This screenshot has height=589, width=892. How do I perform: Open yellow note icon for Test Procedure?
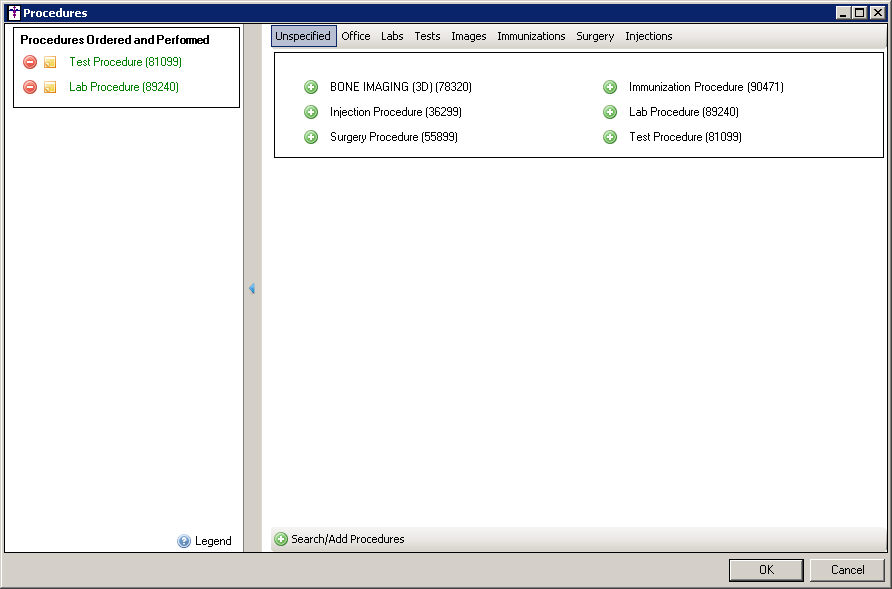click(50, 62)
